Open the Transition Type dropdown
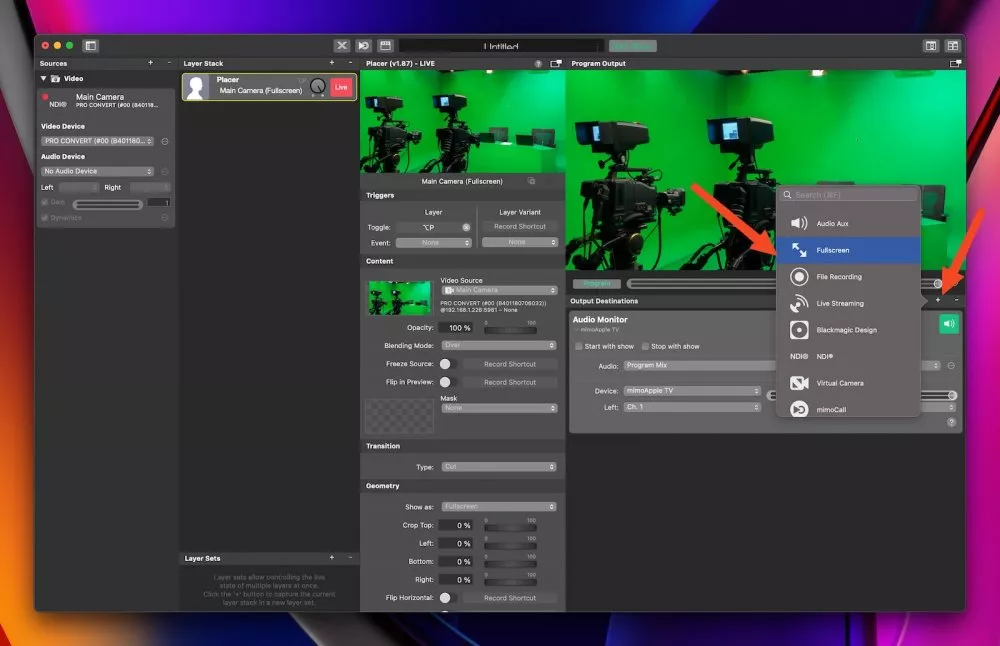This screenshot has width=1000, height=646. click(x=499, y=467)
